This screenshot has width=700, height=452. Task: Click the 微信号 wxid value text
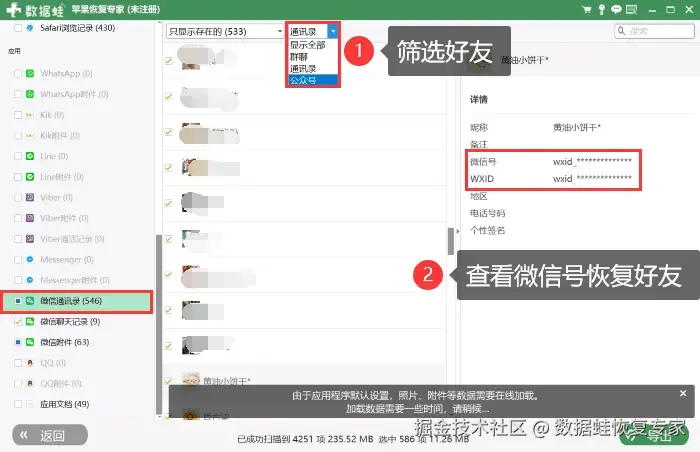tap(592, 162)
